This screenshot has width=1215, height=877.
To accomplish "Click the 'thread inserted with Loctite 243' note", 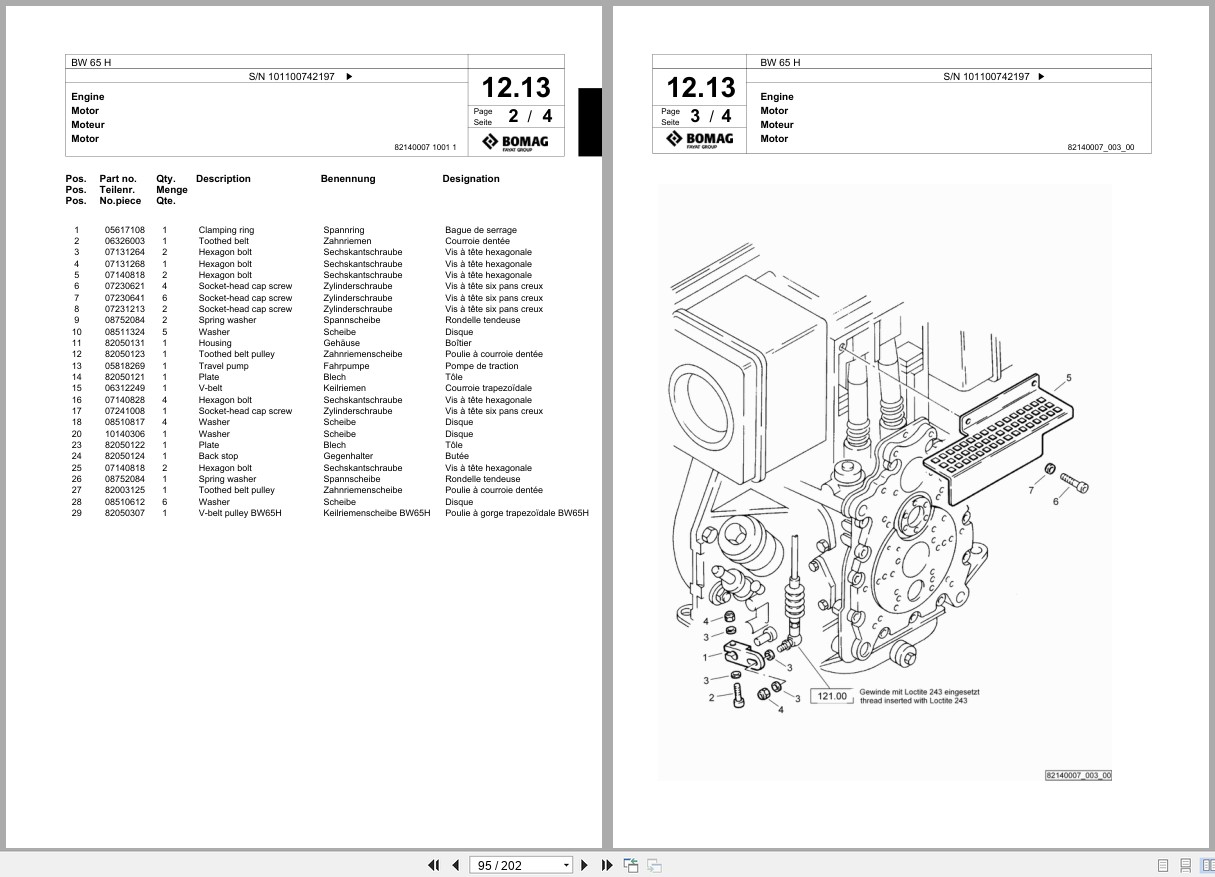I will pyautogui.click(x=913, y=701).
